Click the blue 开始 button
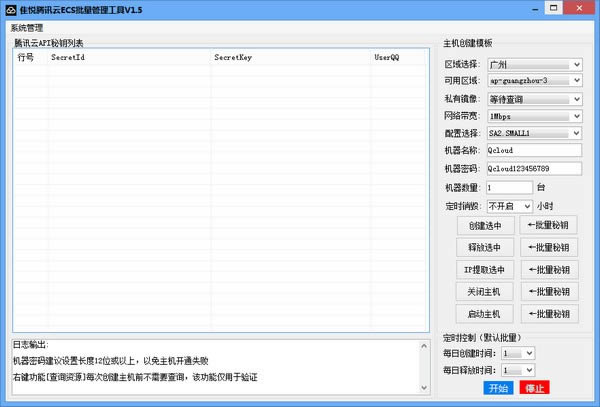This screenshot has height=407, width=600. point(497,387)
